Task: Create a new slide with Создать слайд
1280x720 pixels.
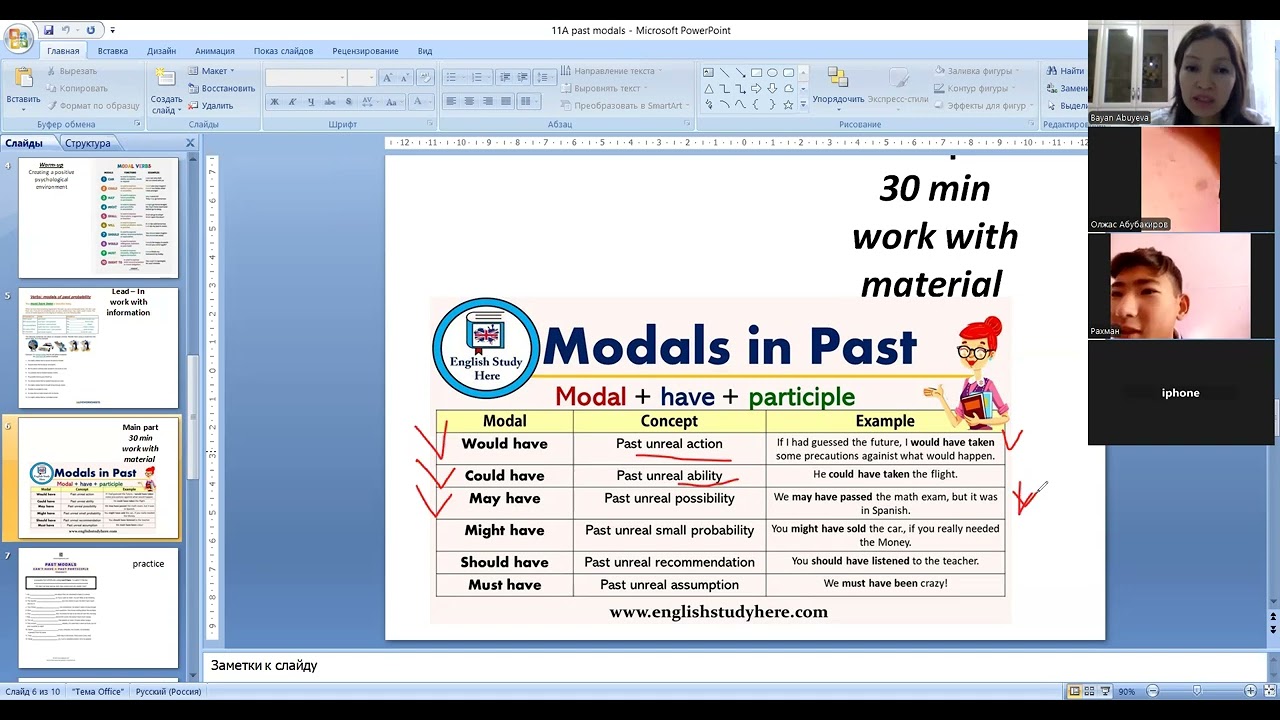Action: 166,90
